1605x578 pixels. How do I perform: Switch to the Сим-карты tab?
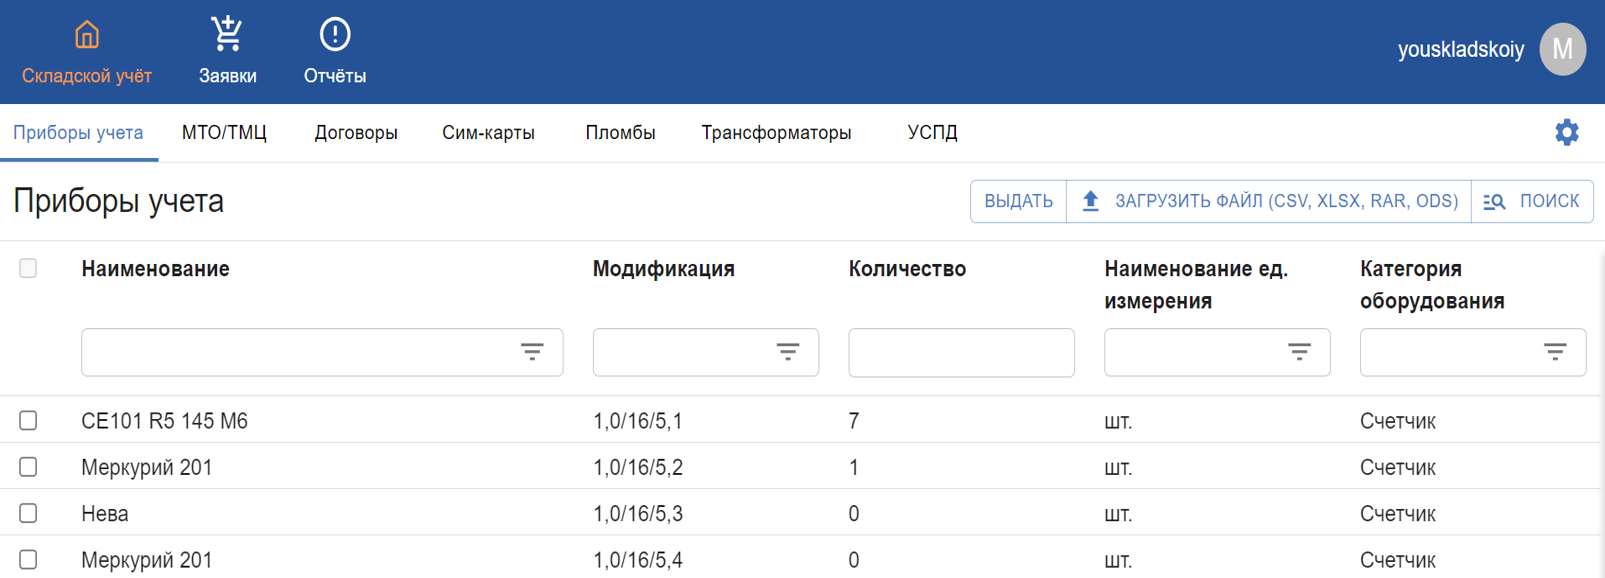[488, 132]
